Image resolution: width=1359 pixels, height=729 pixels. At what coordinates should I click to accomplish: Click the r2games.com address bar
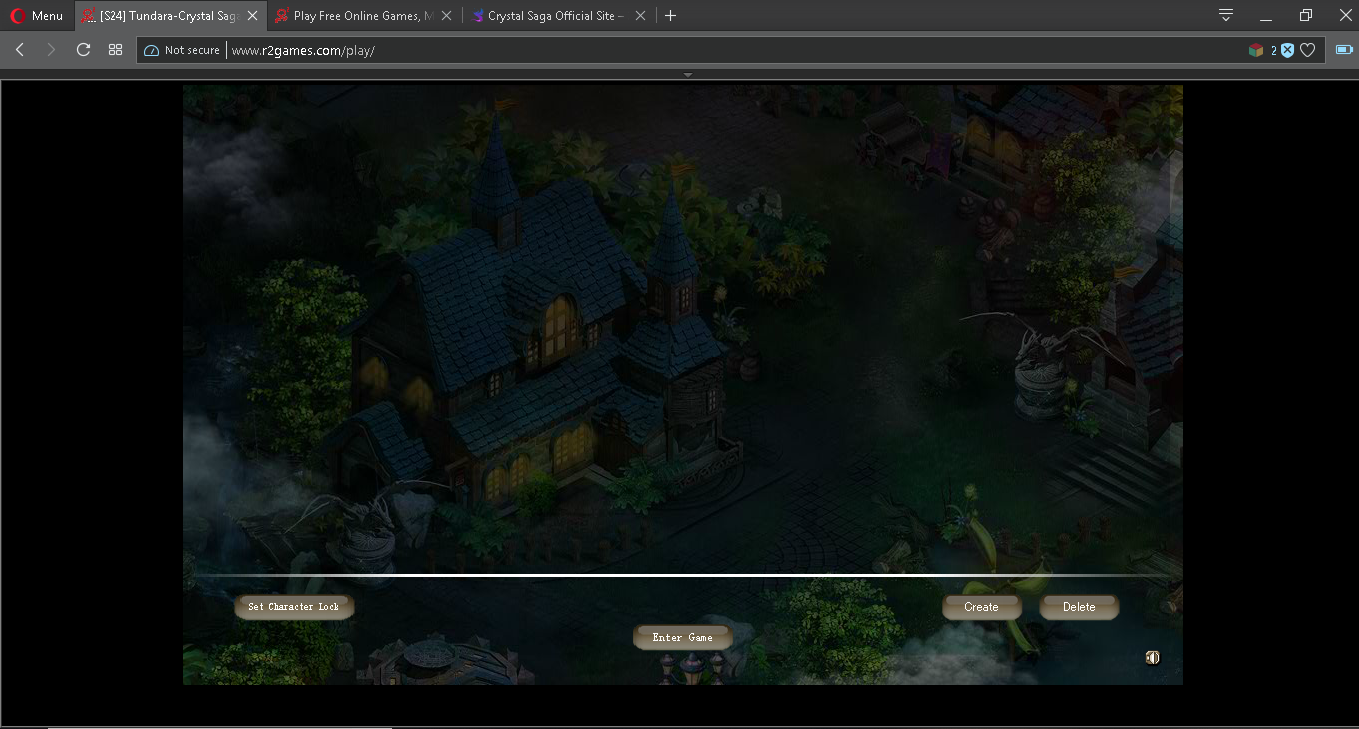coord(700,50)
